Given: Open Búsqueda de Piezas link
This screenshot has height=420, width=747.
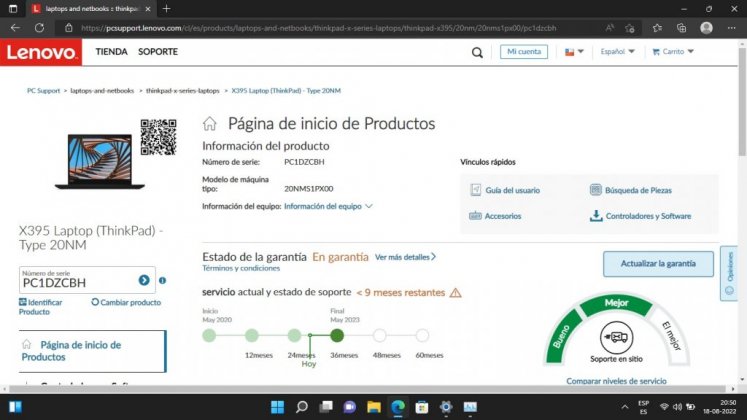Looking at the screenshot, I should point(638,190).
